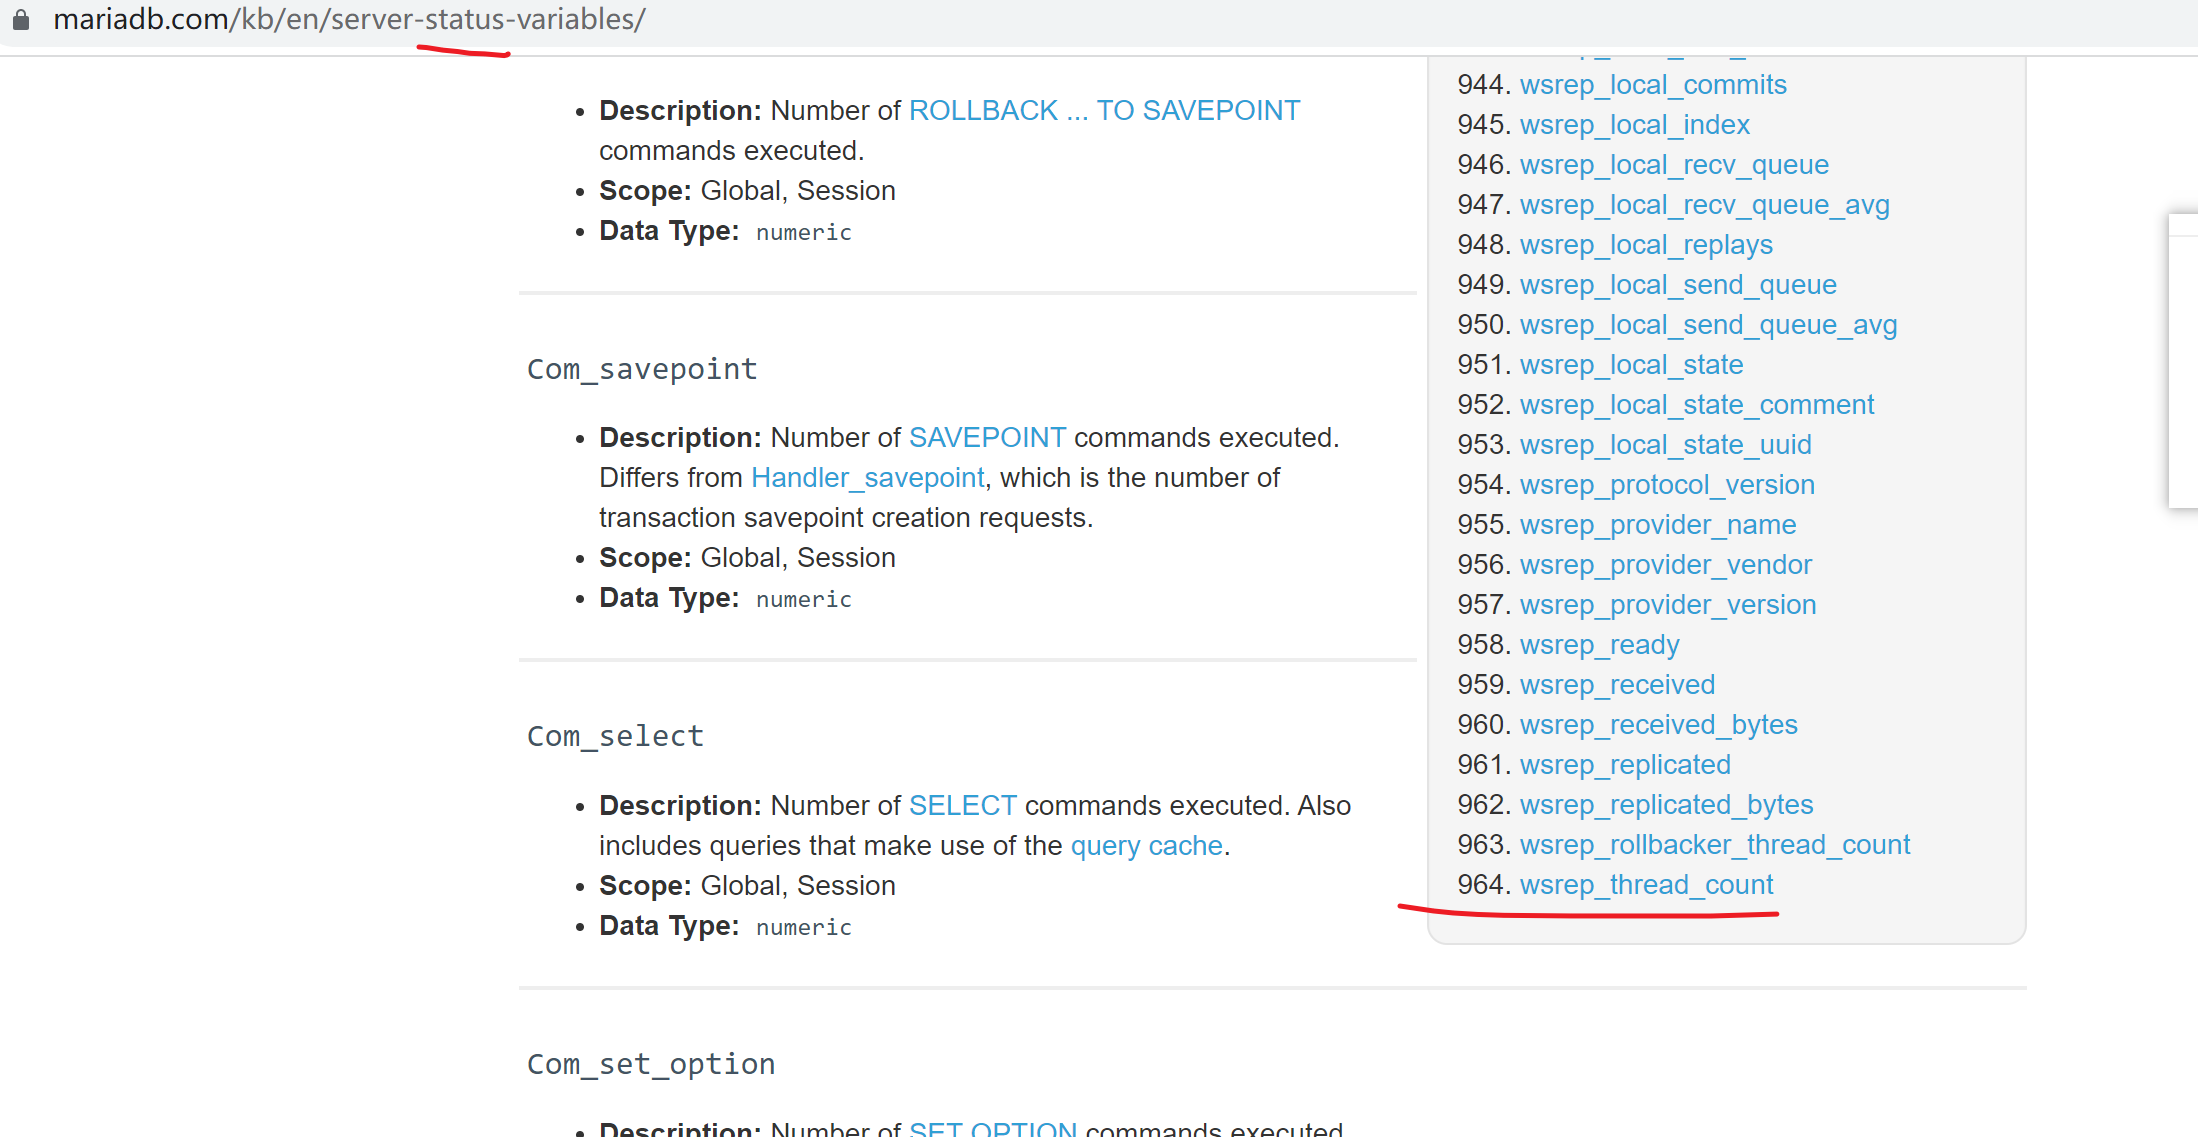Open the SET OPTION link

992,1129
